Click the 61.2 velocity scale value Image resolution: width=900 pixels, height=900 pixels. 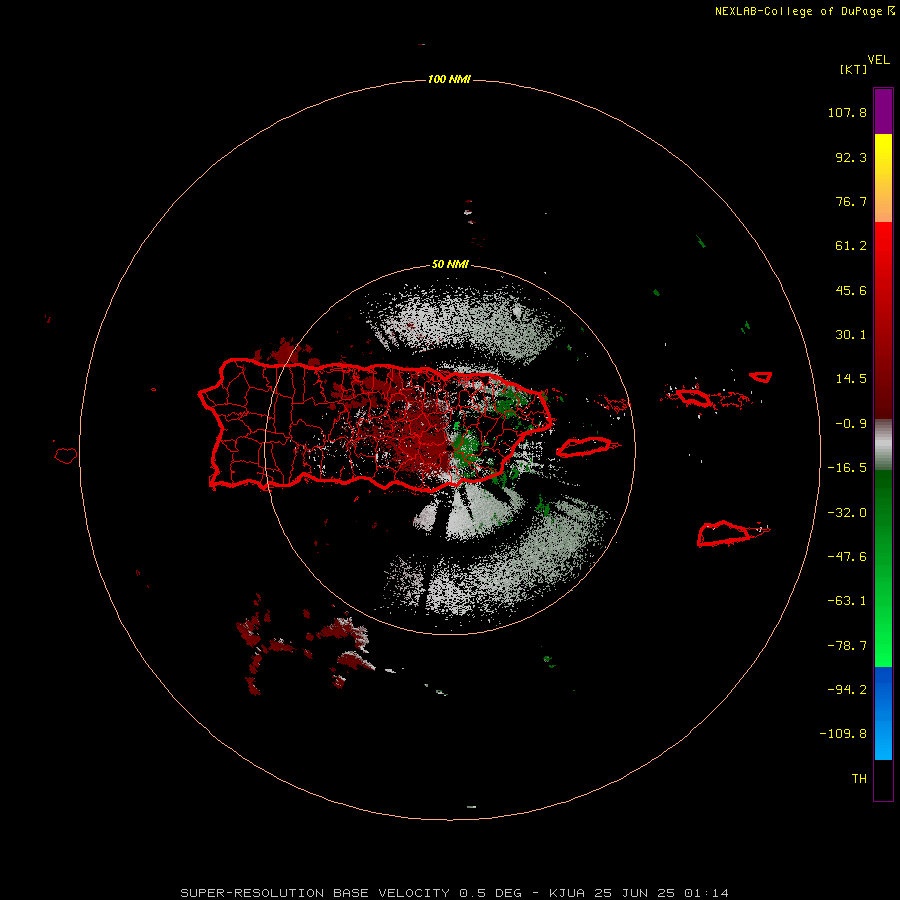(x=851, y=246)
